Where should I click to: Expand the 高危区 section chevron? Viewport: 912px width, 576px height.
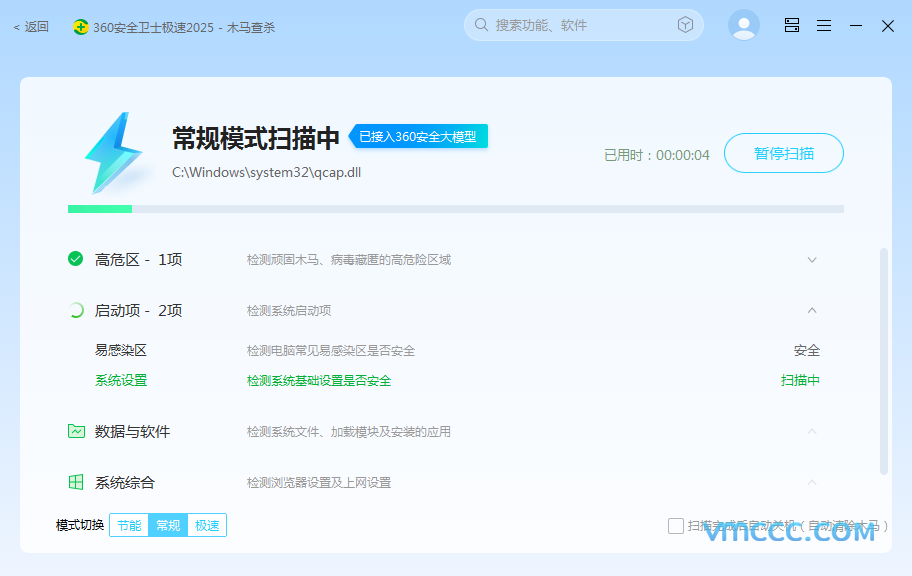(812, 260)
